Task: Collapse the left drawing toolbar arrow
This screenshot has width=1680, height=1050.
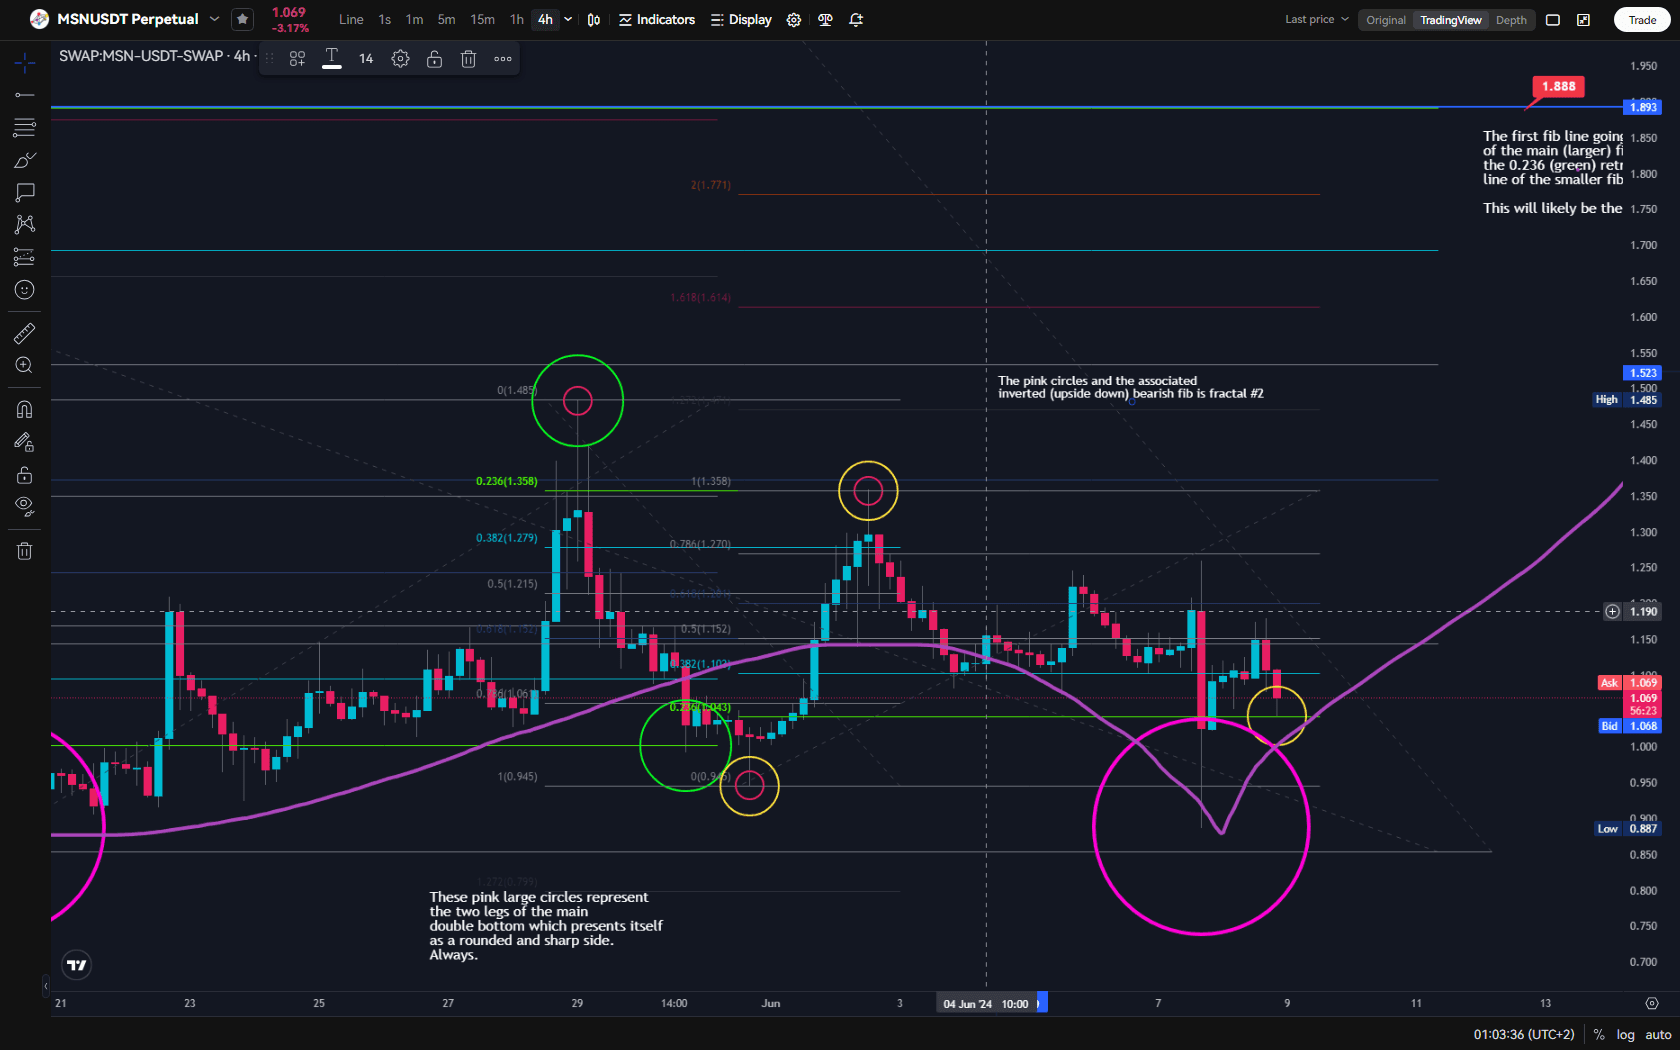Action: [x=46, y=986]
